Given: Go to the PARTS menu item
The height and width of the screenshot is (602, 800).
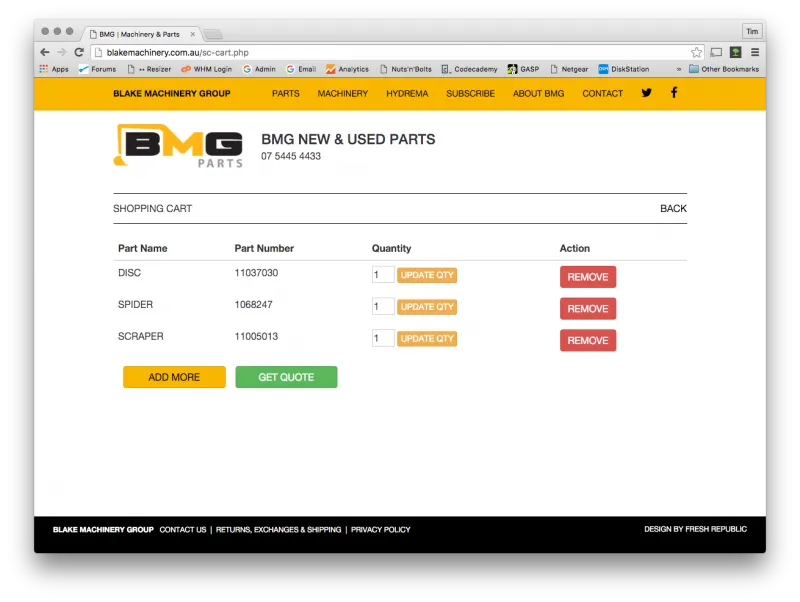Looking at the screenshot, I should point(286,93).
